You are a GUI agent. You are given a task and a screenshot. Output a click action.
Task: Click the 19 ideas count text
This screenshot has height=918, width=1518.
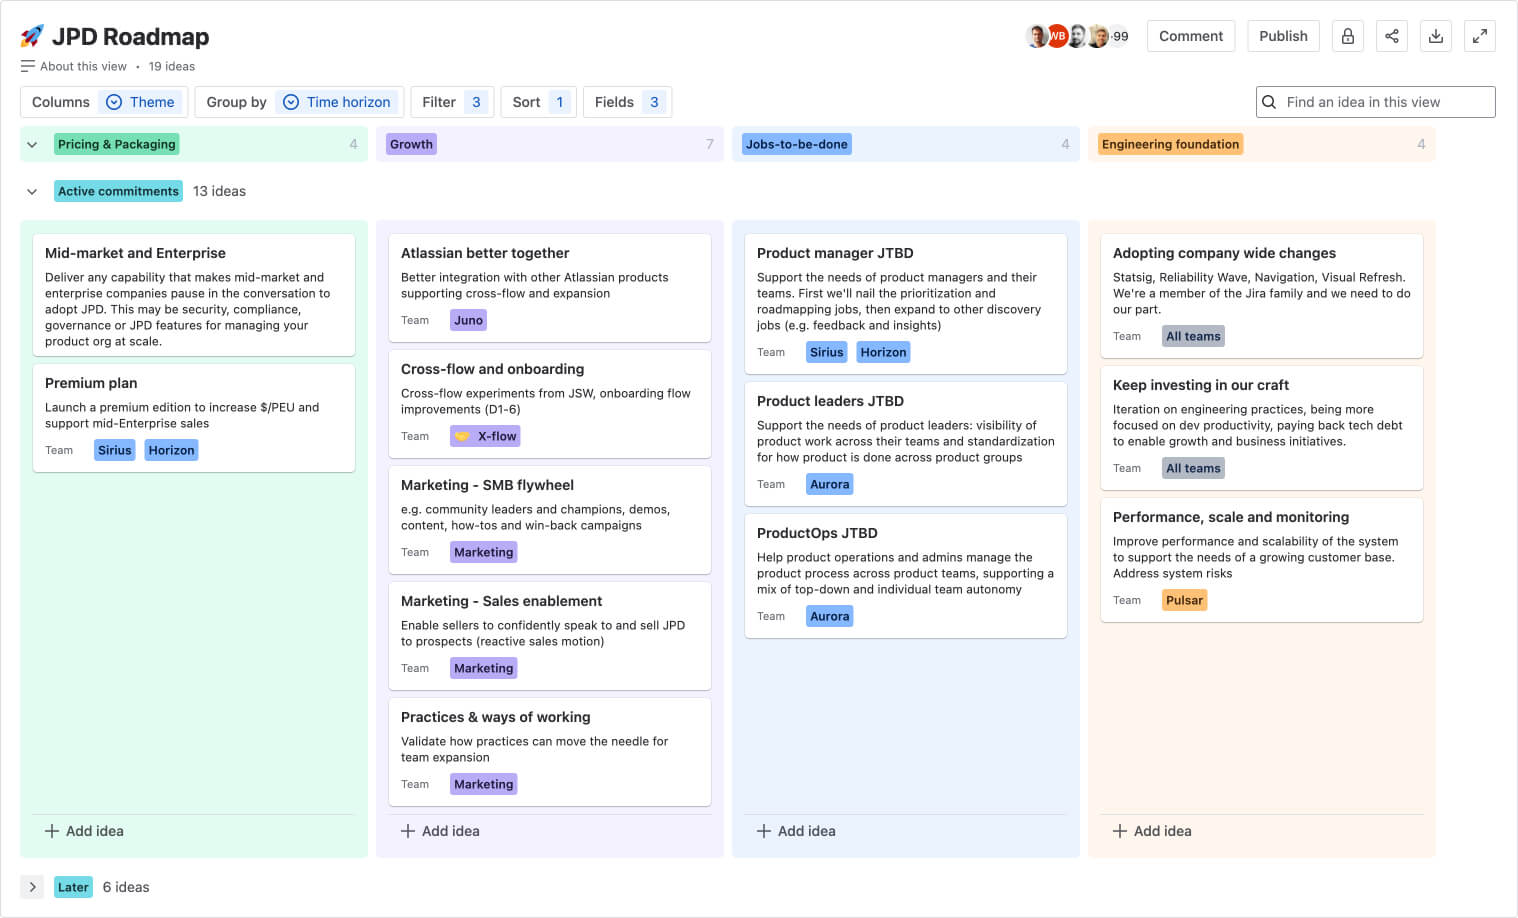tap(172, 66)
